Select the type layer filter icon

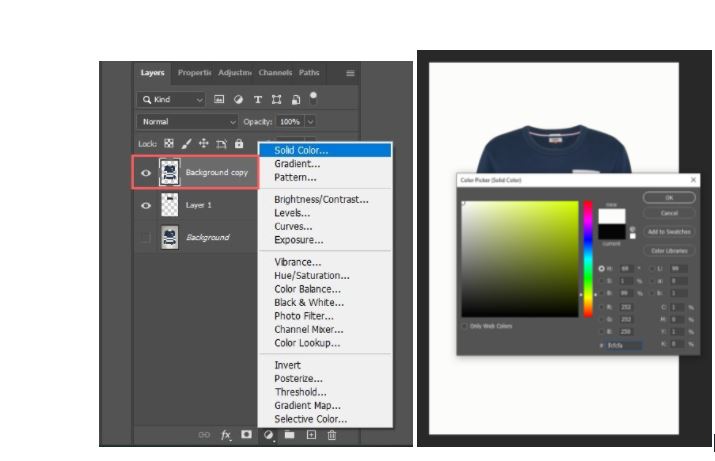[257, 100]
